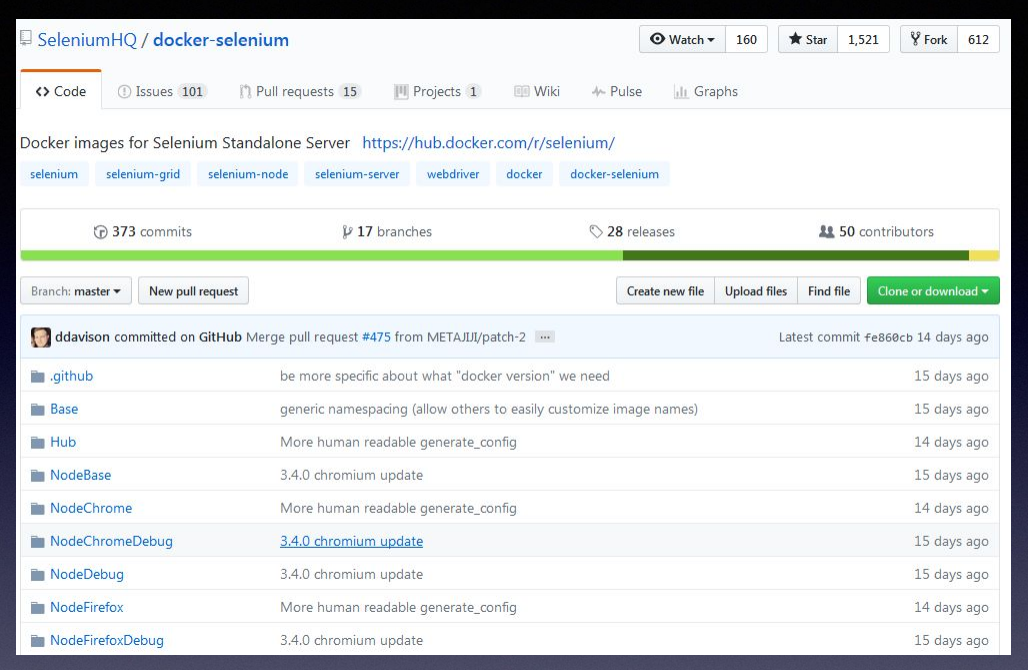Select the selenium-grid topic tag
Viewport: 1028px width, 670px height.
[143, 174]
